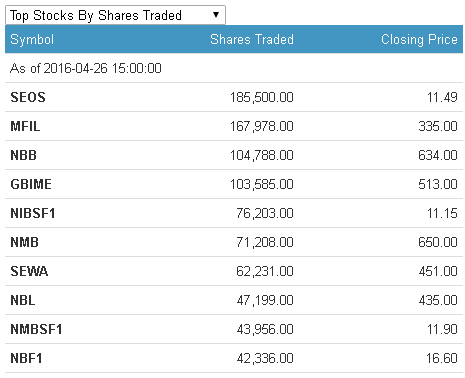465x378 pixels.
Task: Click NMB closing price 650.00
Action: tap(438, 242)
